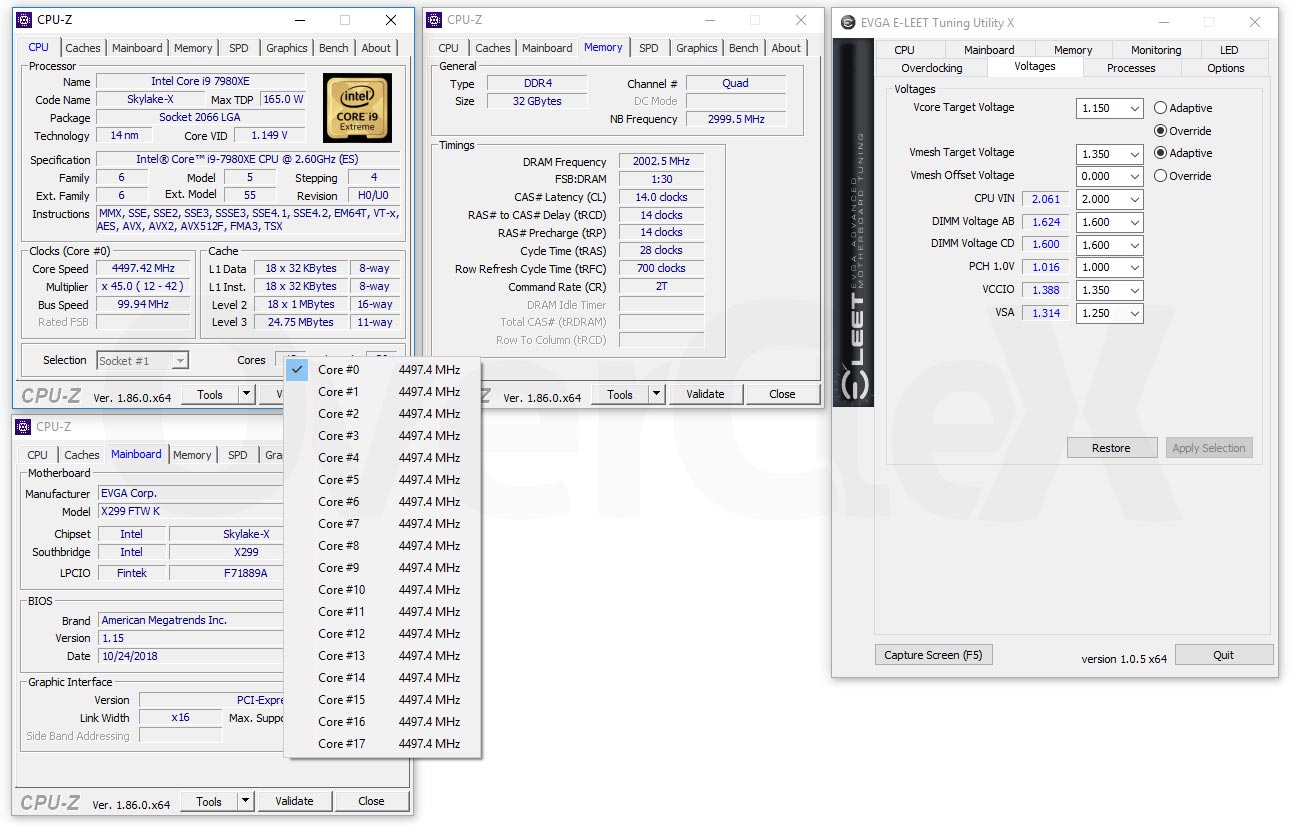Click the Intel Core i9 Extreme logo
Viewport: 1292px width, 825px height.
[x=356, y=108]
